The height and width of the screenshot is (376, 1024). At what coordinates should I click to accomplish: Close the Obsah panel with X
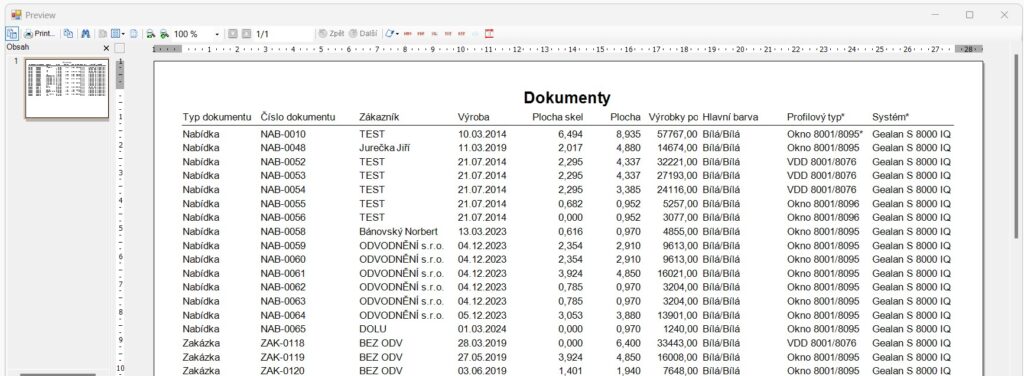106,48
